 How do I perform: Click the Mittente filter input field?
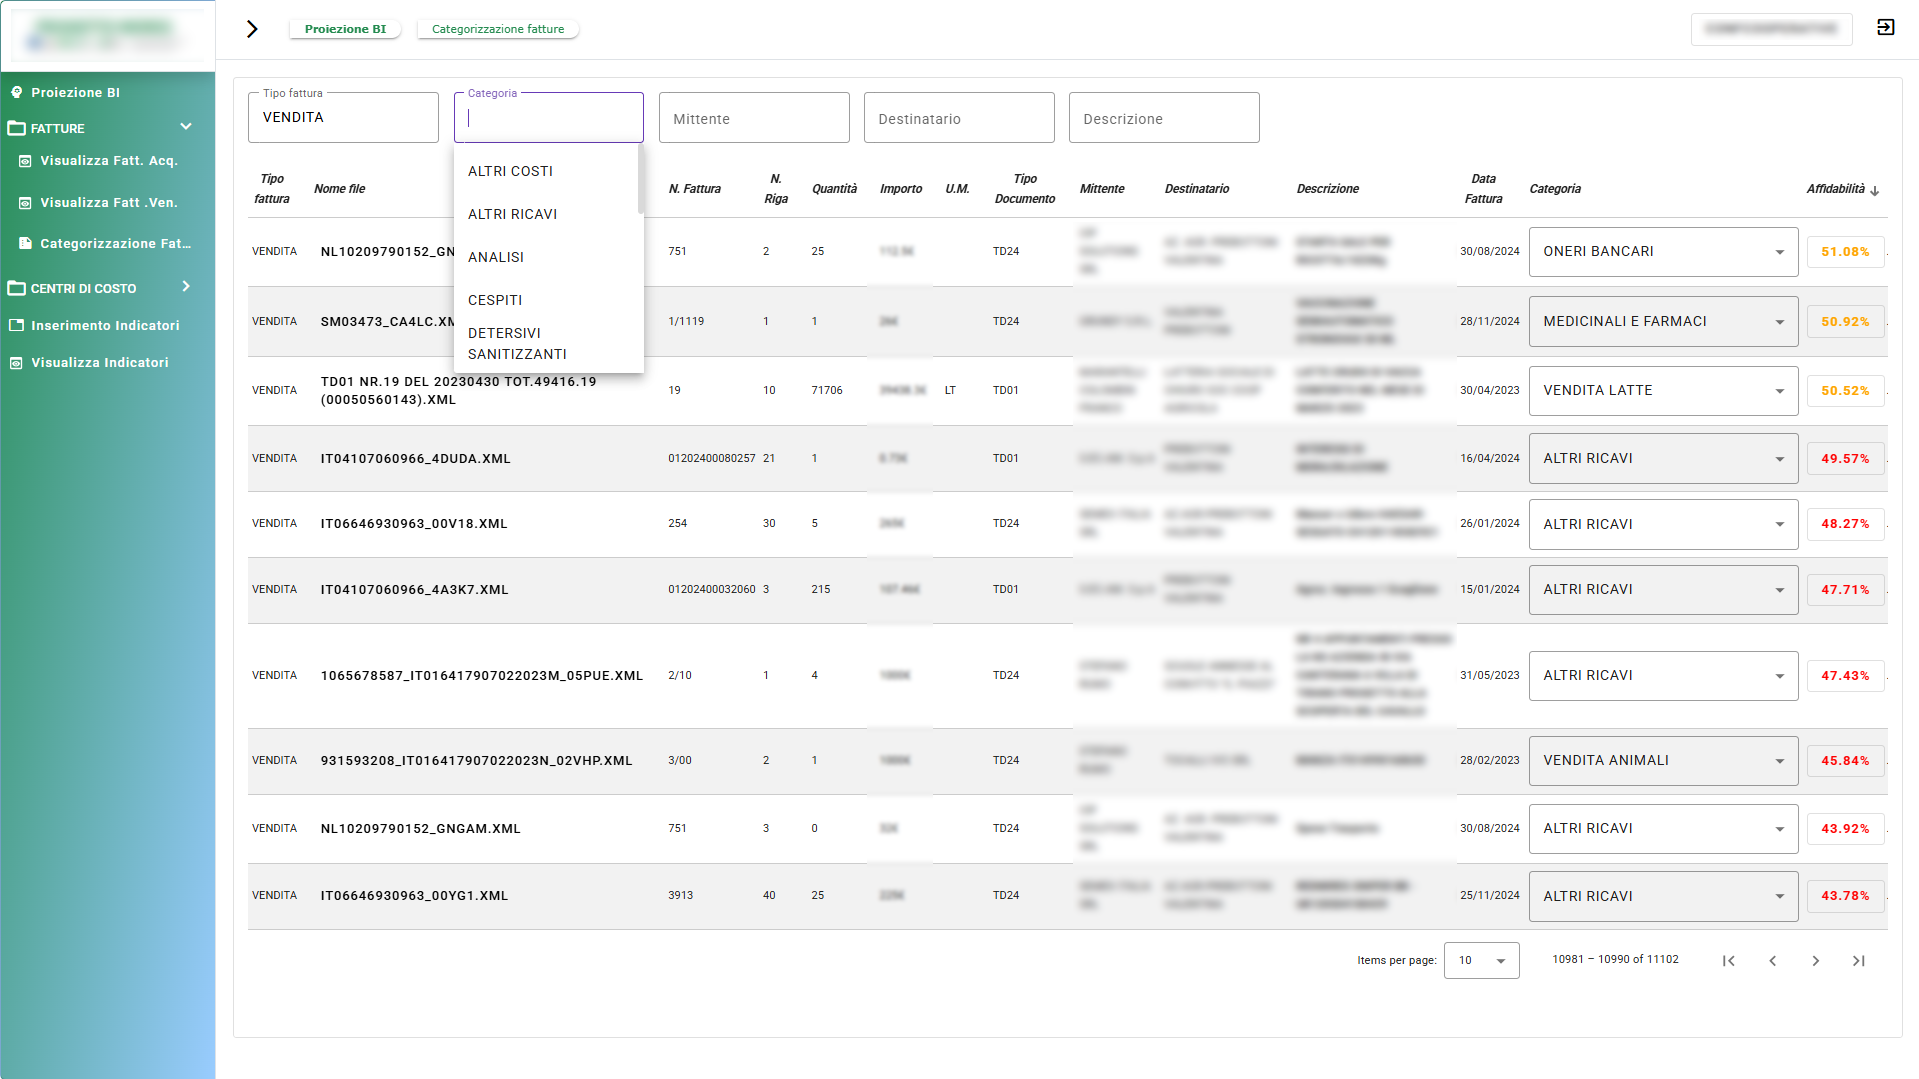[753, 118]
